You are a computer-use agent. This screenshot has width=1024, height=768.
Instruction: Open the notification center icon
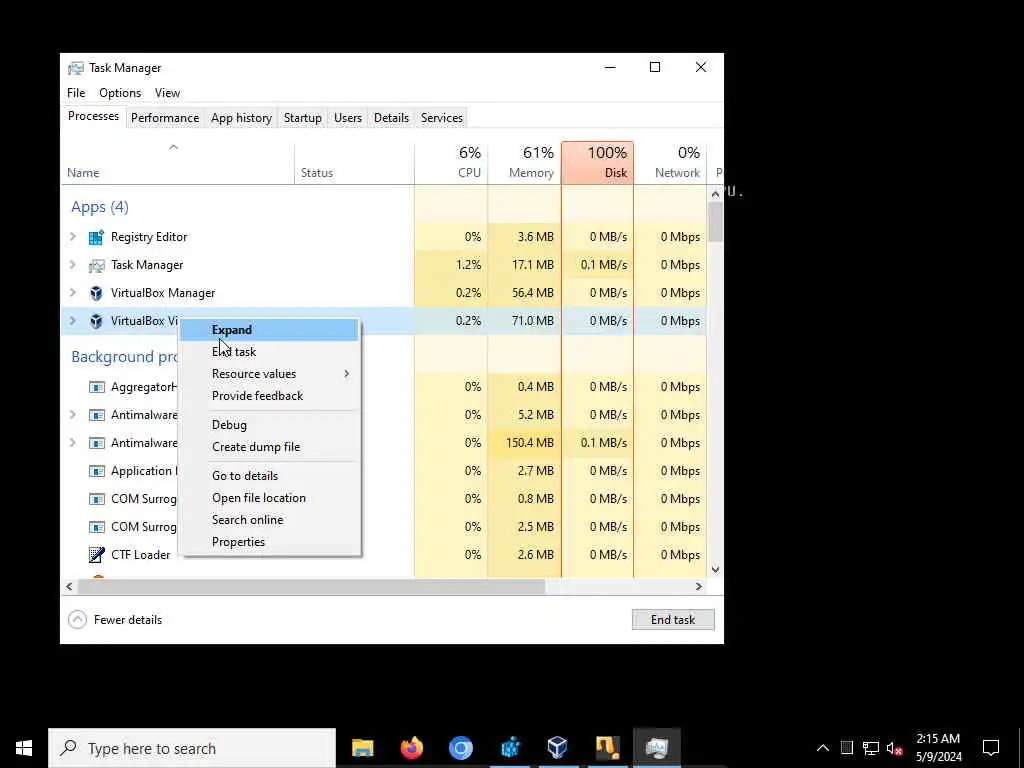point(991,748)
